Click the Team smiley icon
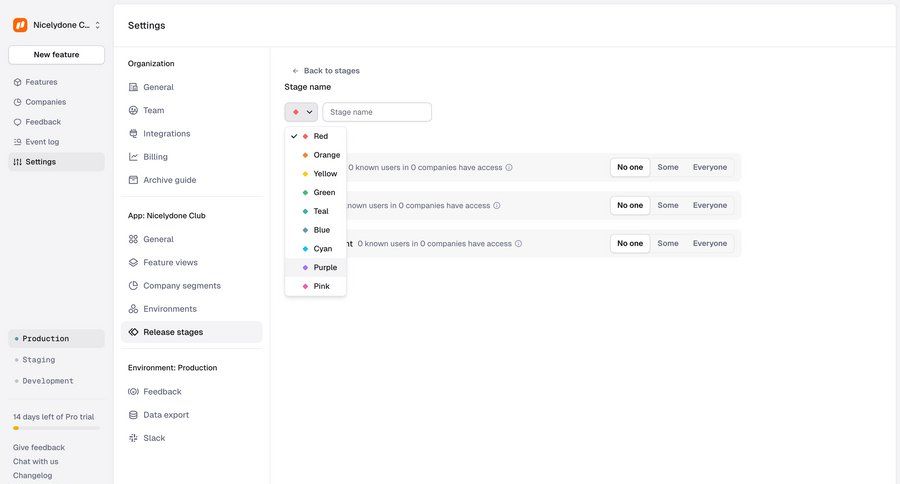 tap(133, 110)
